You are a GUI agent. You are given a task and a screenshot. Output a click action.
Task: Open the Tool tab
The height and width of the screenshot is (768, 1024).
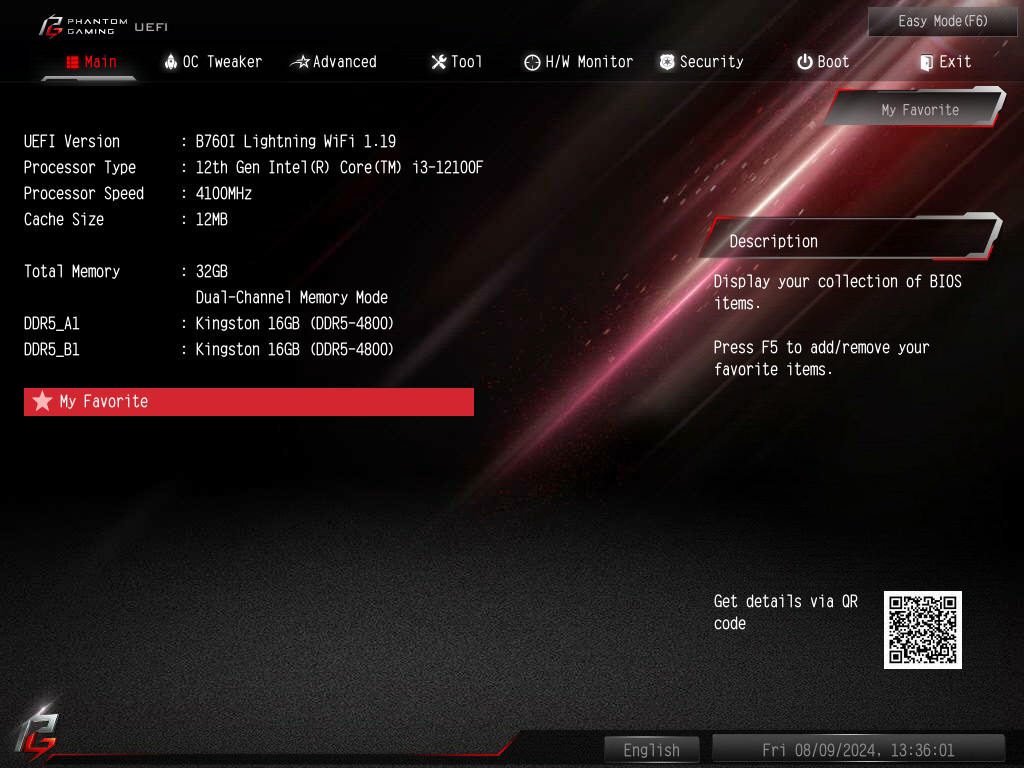tap(456, 62)
